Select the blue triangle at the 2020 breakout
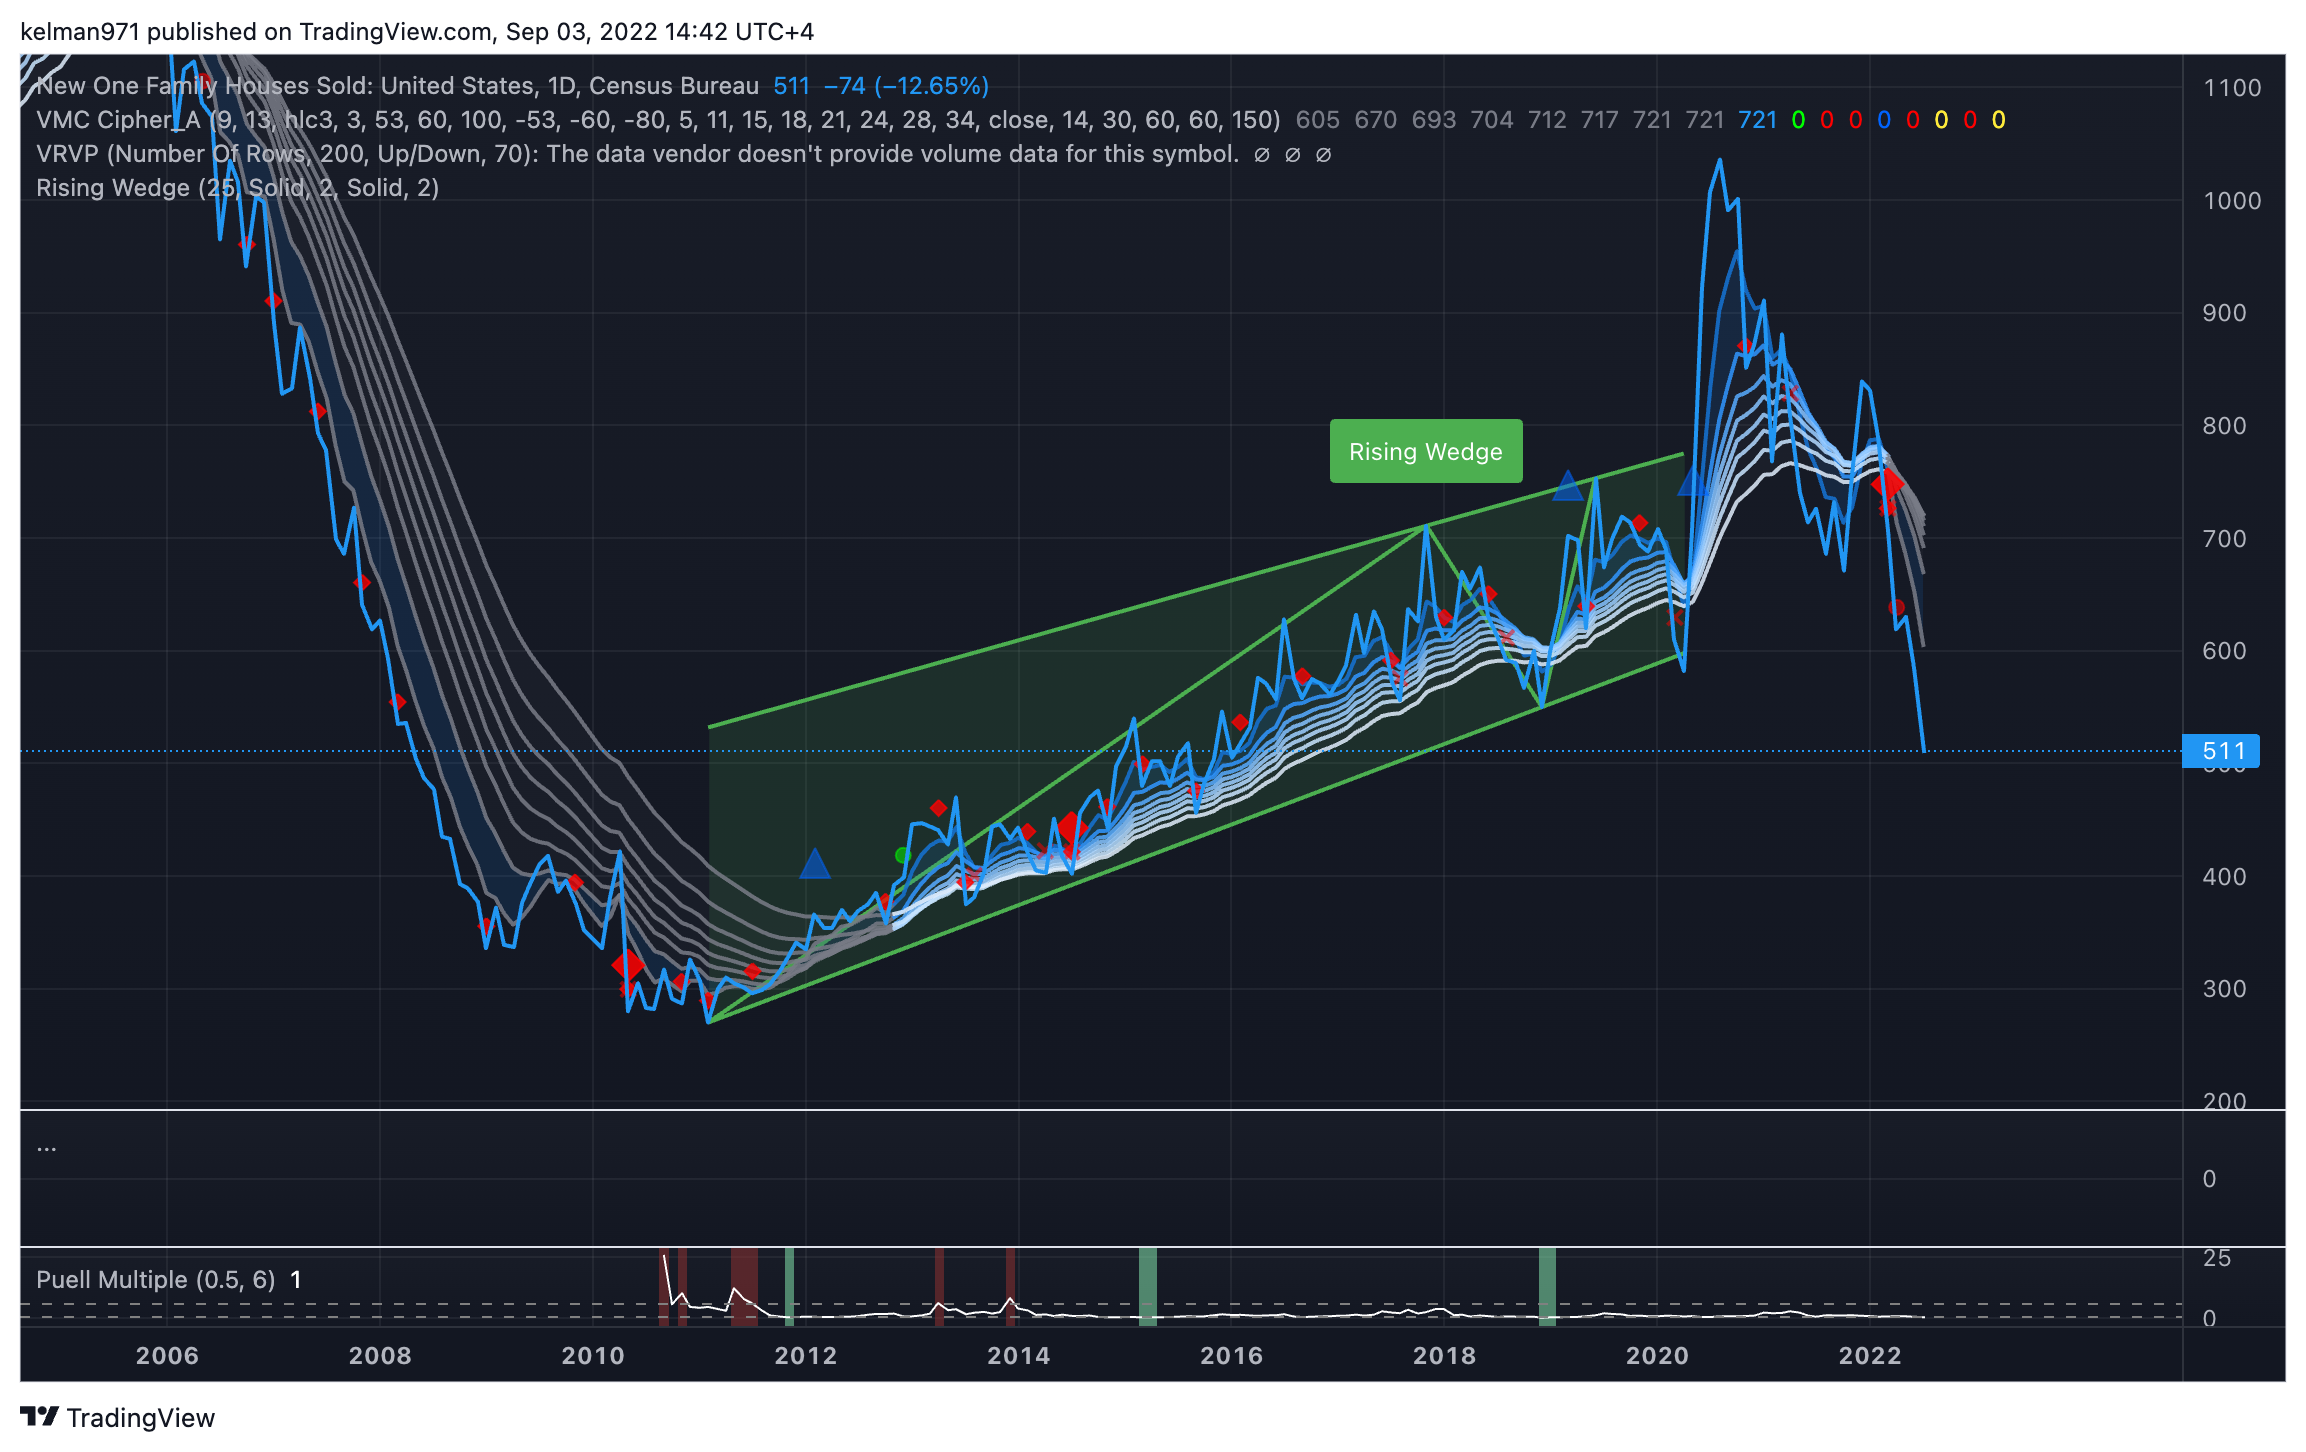This screenshot has width=2306, height=1452. pos(1692,481)
